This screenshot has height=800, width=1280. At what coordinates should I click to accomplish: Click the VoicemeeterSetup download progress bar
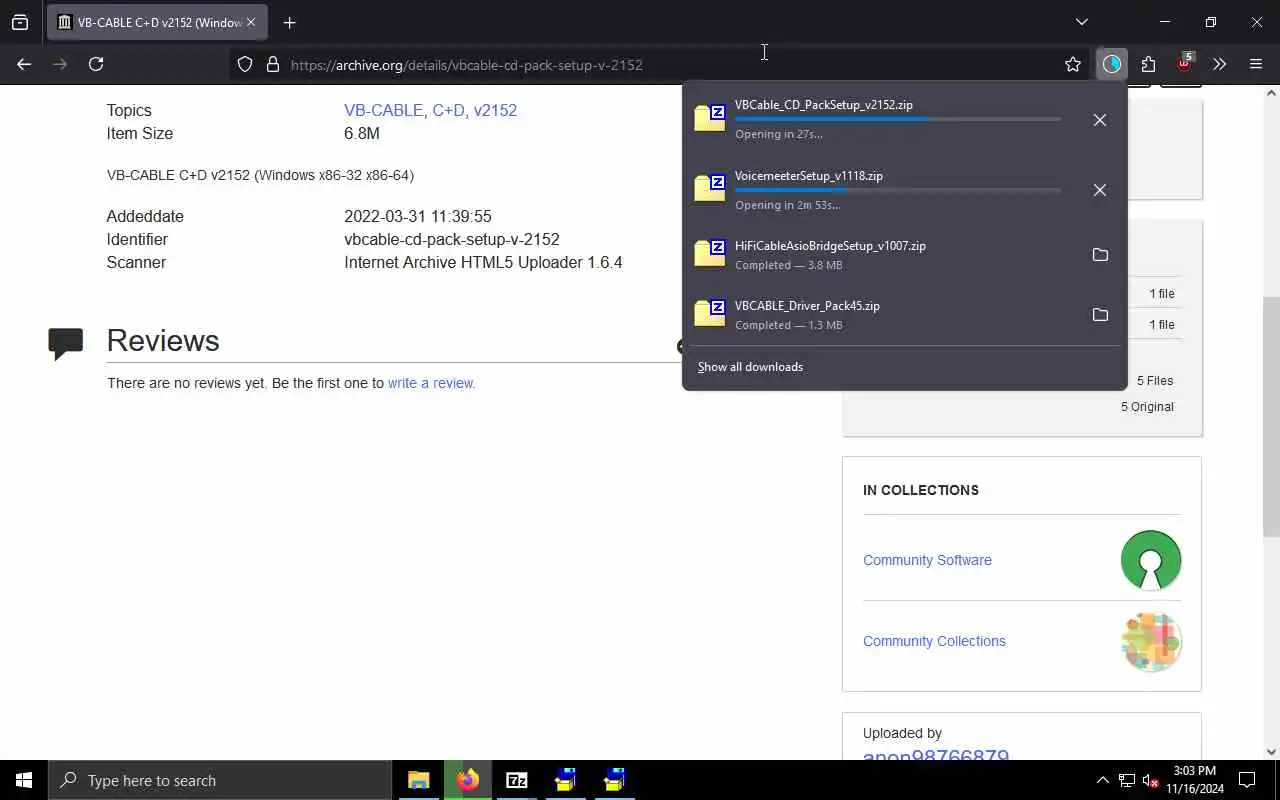pos(898,190)
